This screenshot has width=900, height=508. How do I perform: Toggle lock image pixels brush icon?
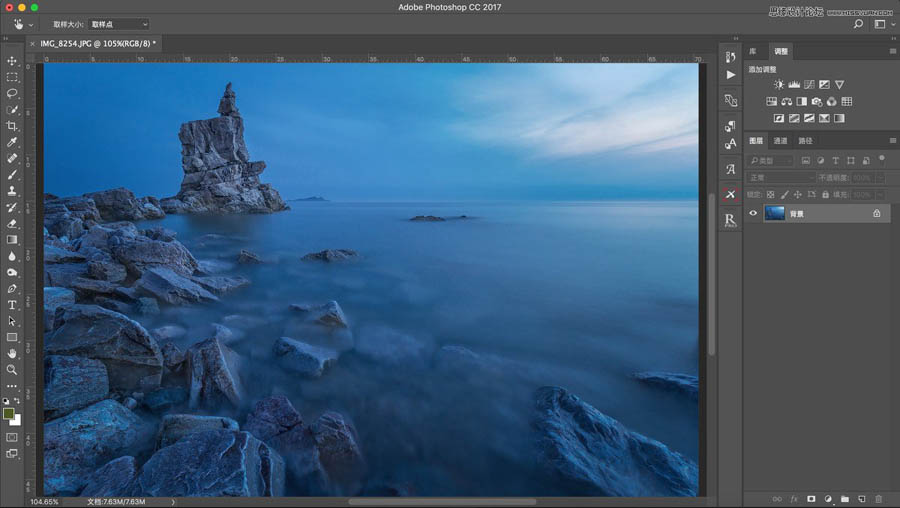(x=784, y=195)
